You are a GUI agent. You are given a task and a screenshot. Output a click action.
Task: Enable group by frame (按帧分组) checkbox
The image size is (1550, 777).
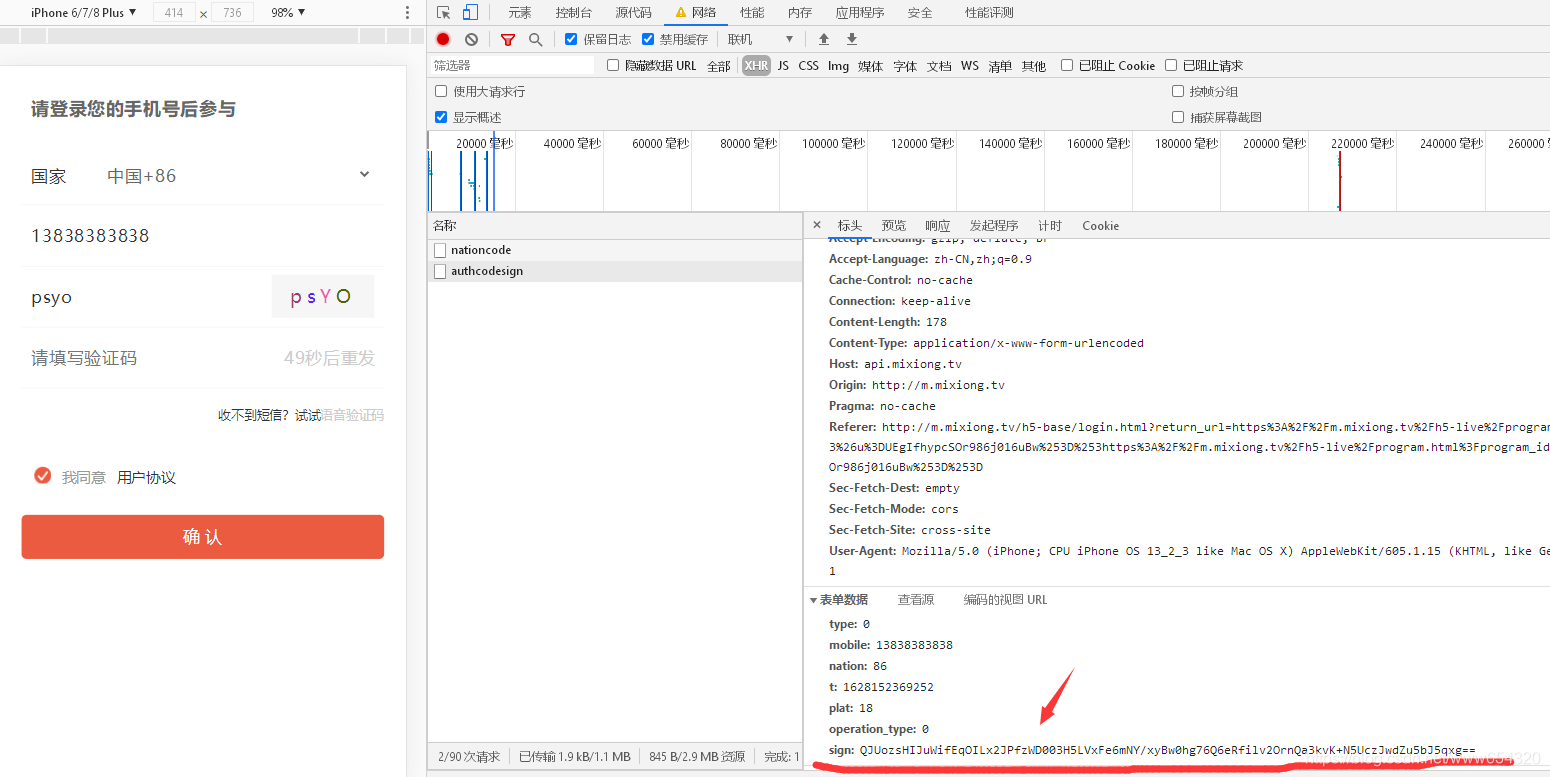pyautogui.click(x=1178, y=91)
